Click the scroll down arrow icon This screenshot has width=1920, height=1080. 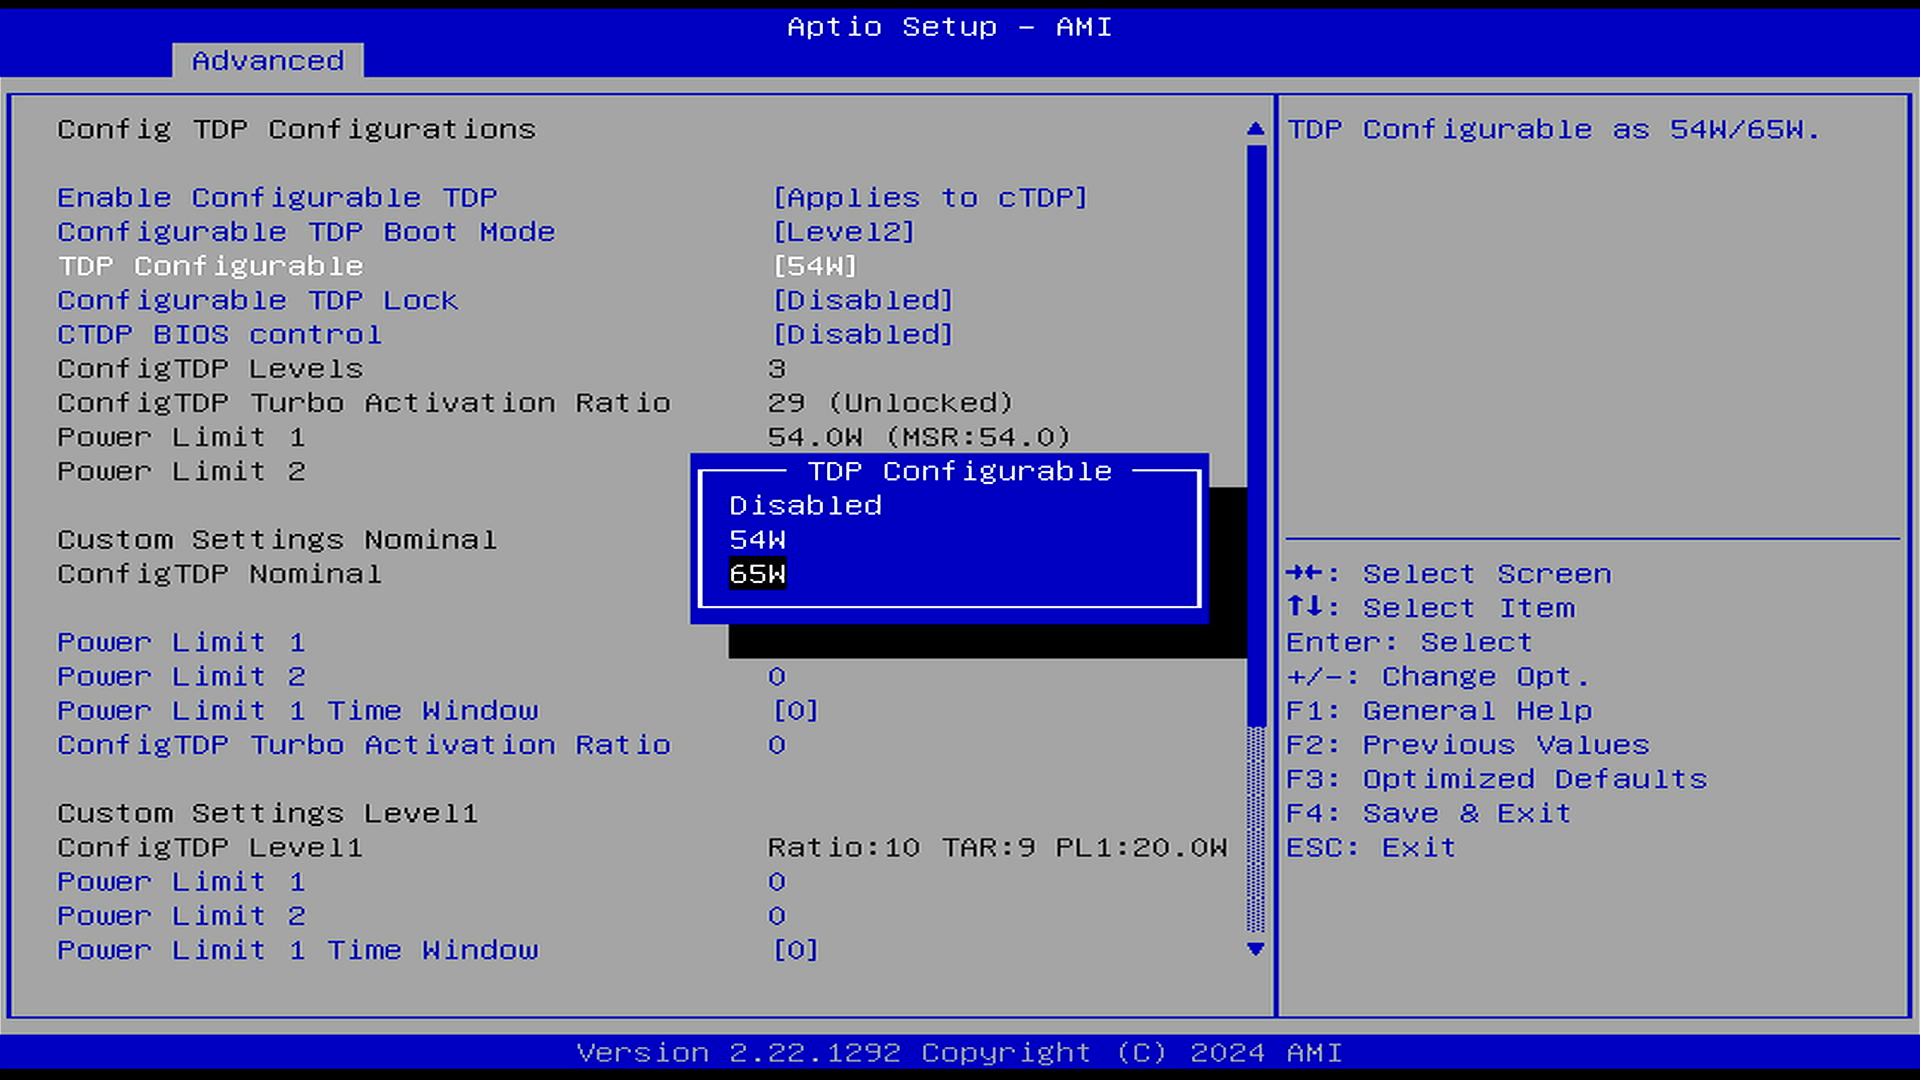coord(1256,949)
